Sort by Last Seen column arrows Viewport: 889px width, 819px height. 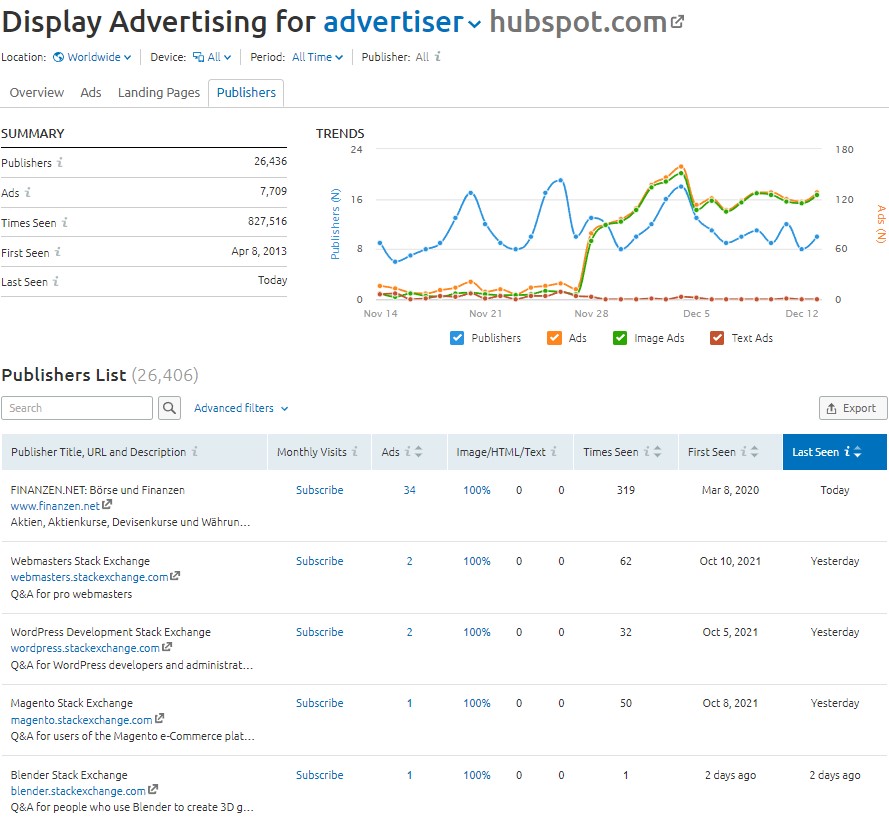pos(857,451)
